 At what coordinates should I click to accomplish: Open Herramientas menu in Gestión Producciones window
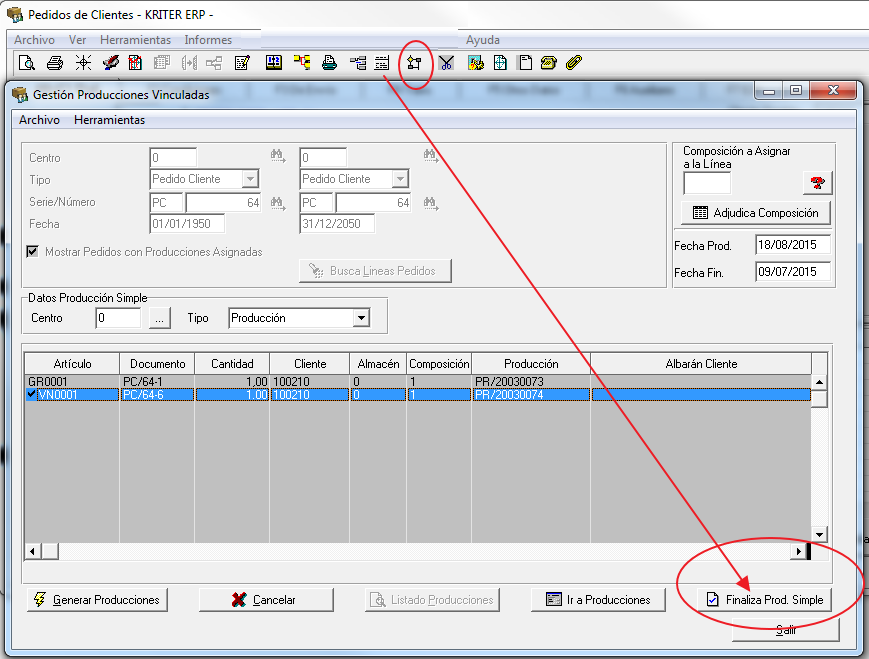[x=110, y=120]
